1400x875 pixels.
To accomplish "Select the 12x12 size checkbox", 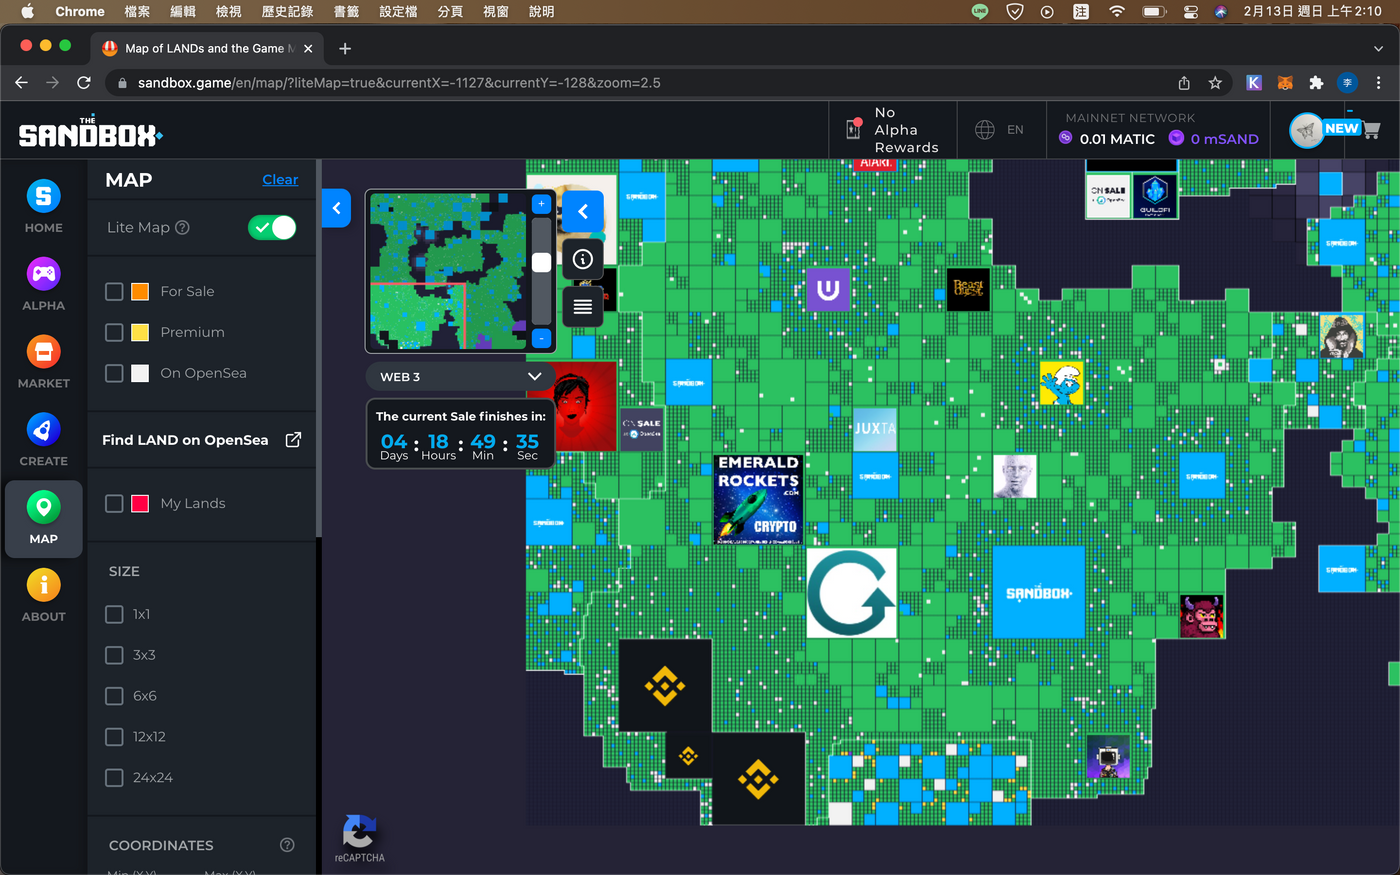I will coord(114,737).
